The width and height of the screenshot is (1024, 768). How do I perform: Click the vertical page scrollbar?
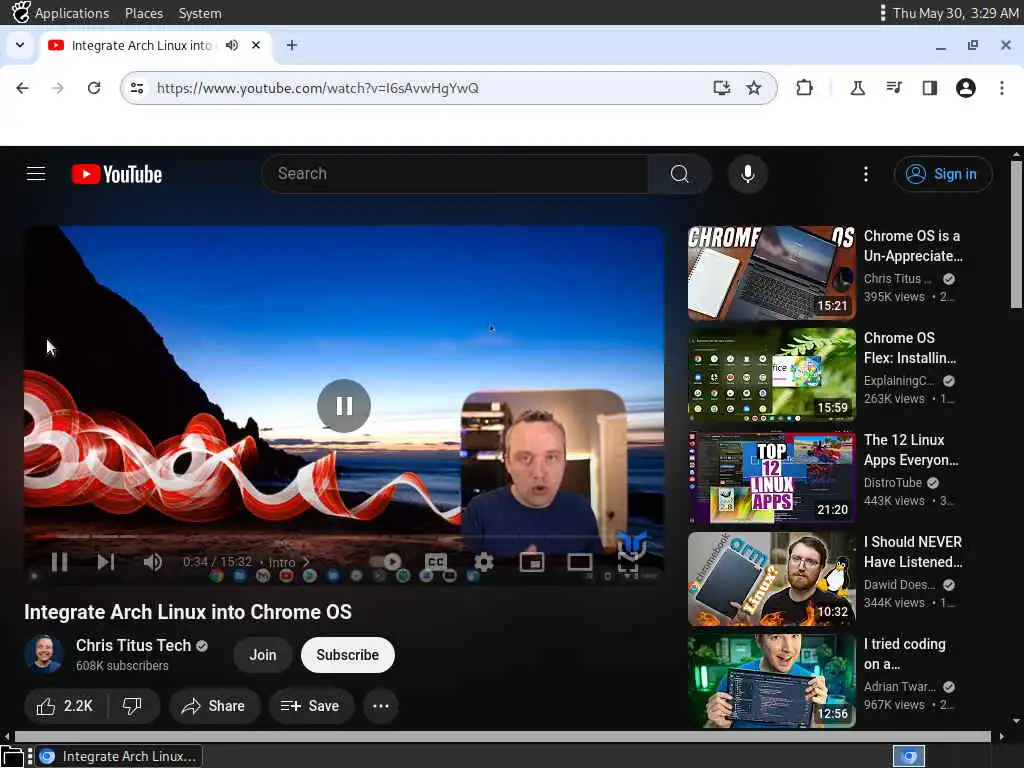1016,235
